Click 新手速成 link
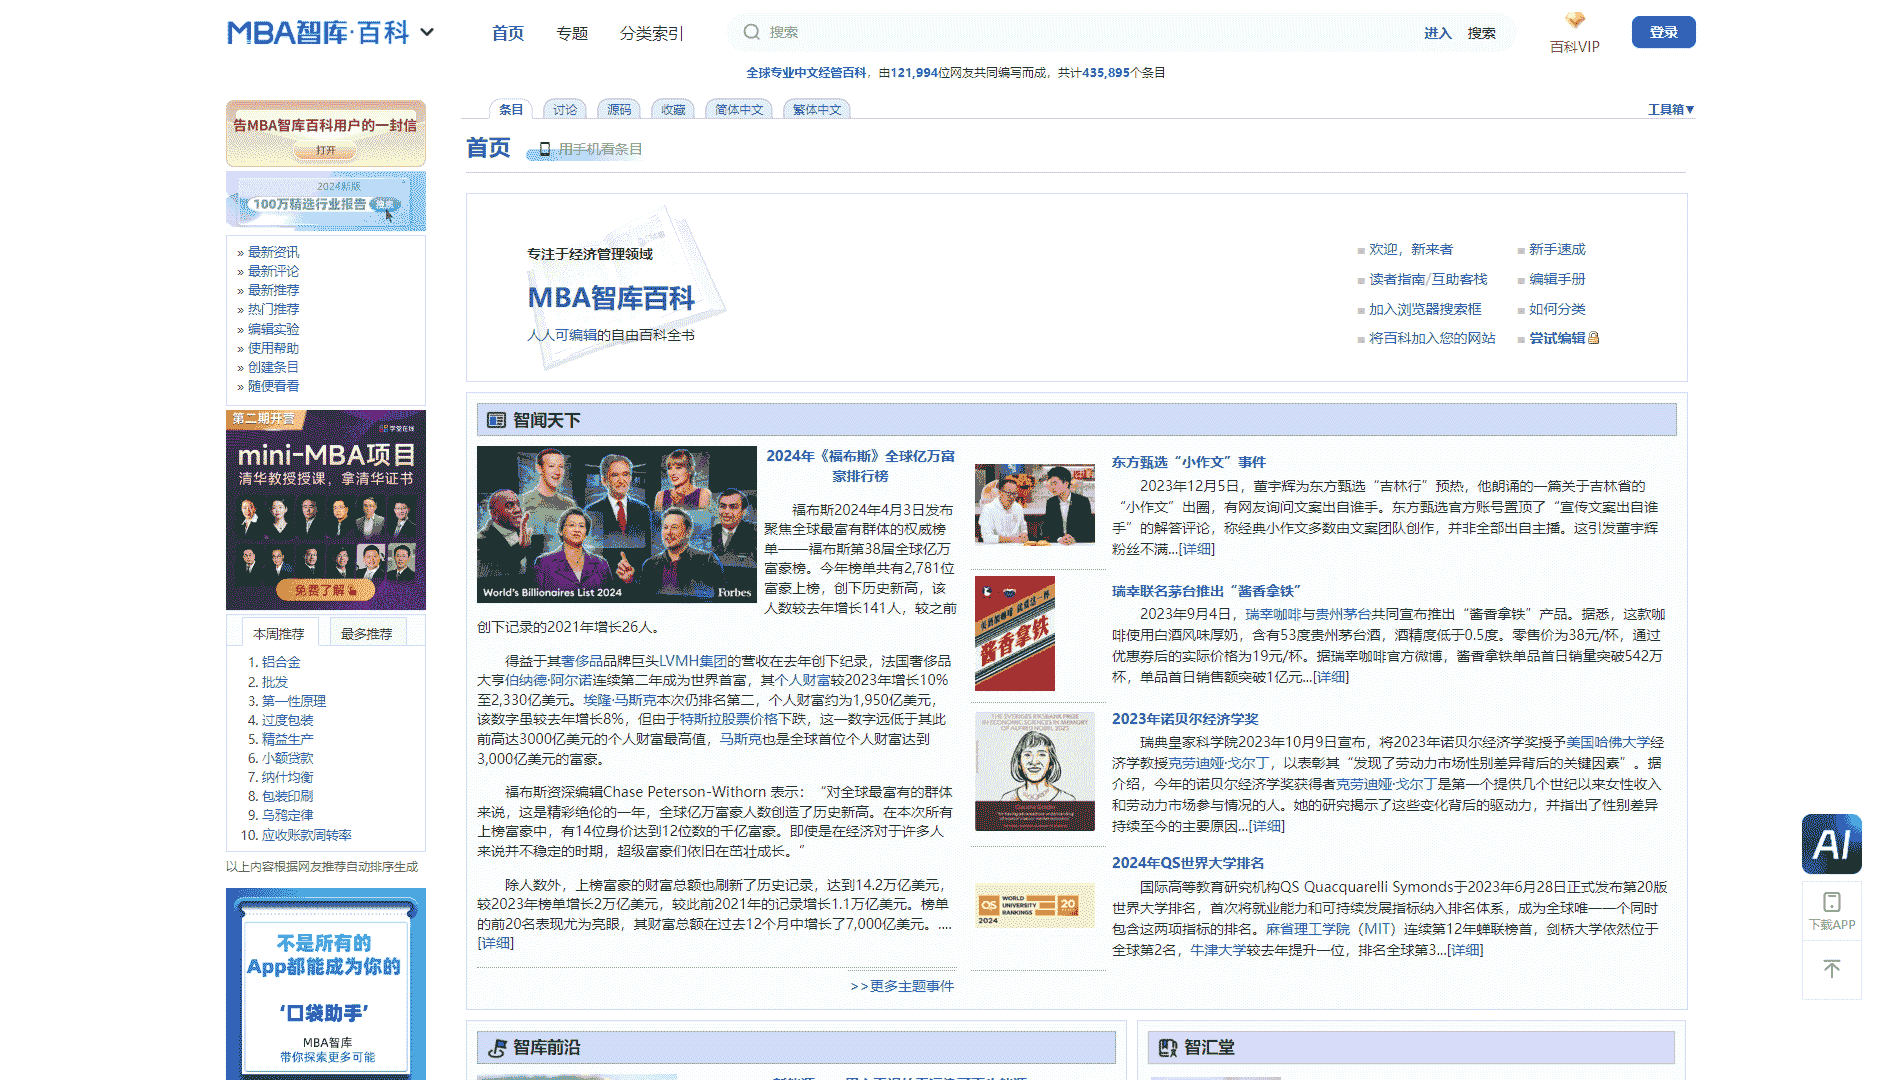The image size is (1902, 1080). [1557, 249]
